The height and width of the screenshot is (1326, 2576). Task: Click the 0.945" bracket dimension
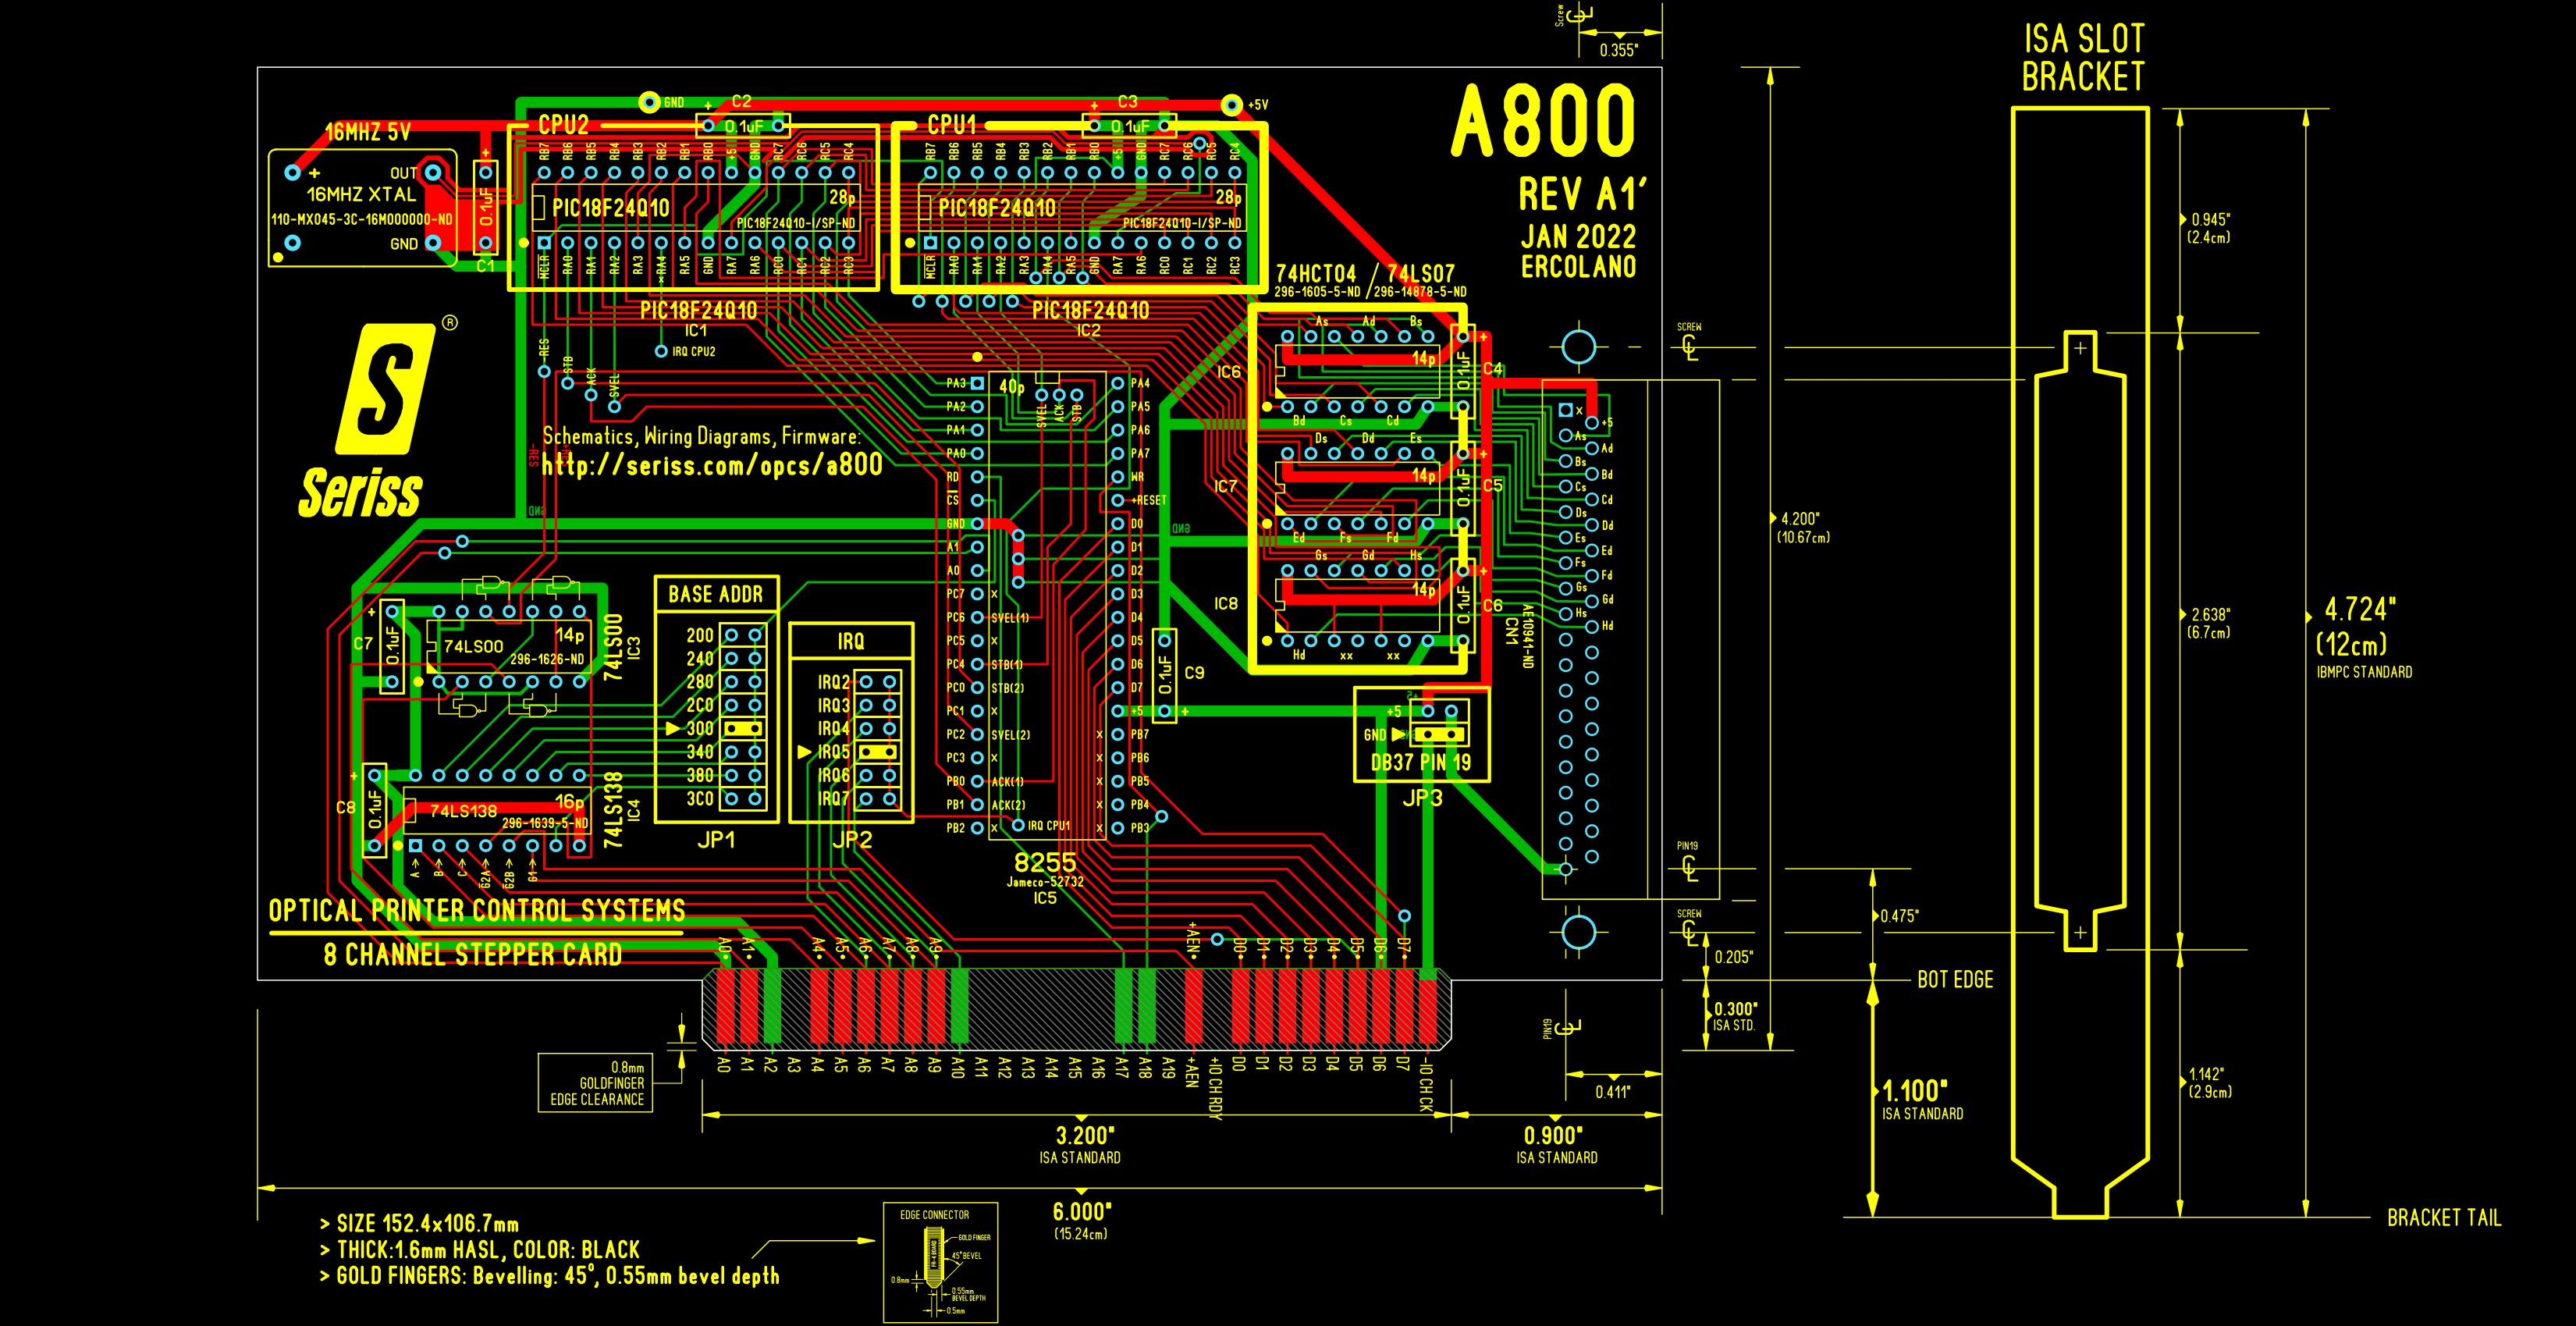[2209, 228]
